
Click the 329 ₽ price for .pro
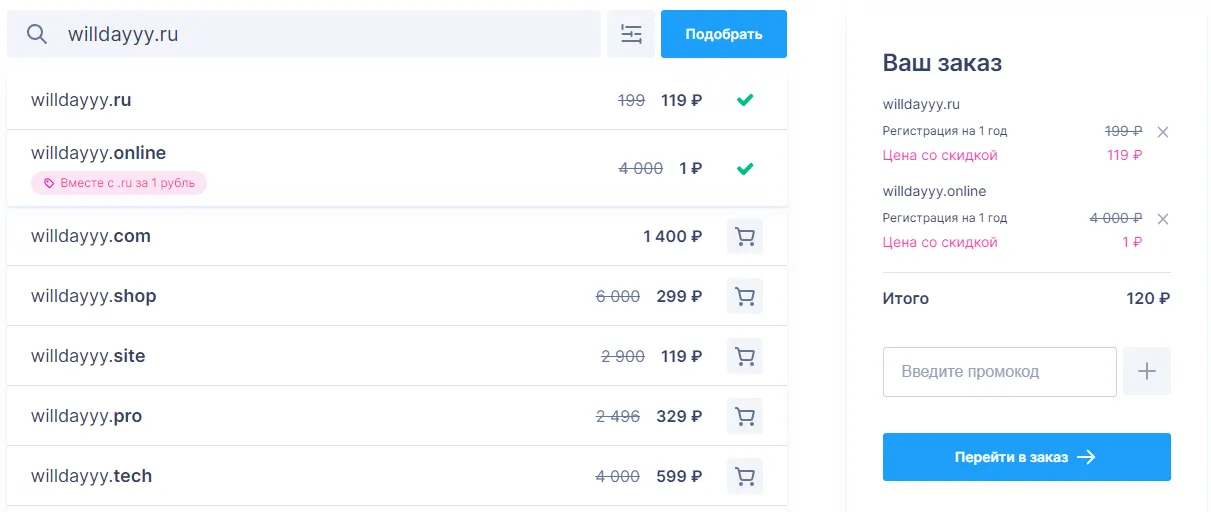(680, 417)
